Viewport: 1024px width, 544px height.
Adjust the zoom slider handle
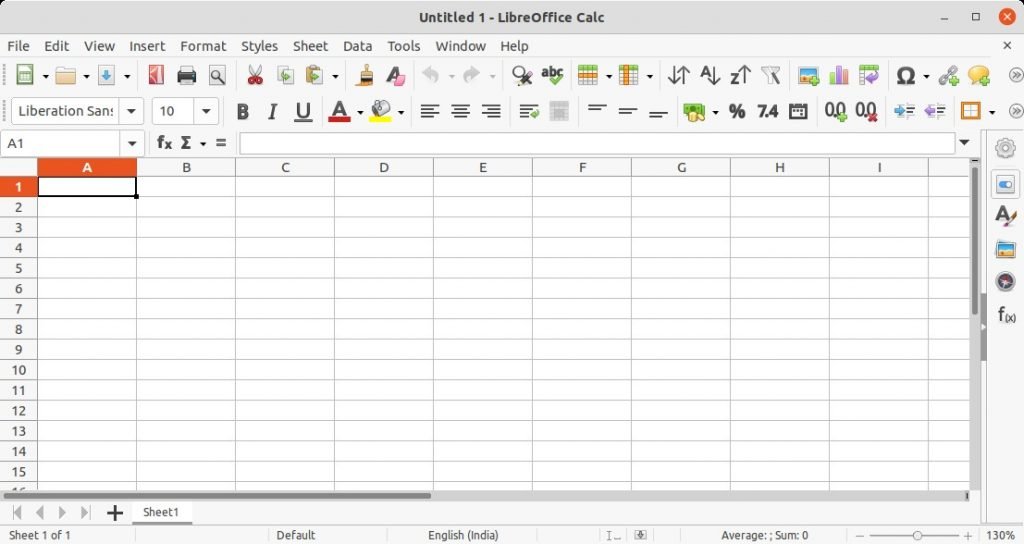click(918, 536)
